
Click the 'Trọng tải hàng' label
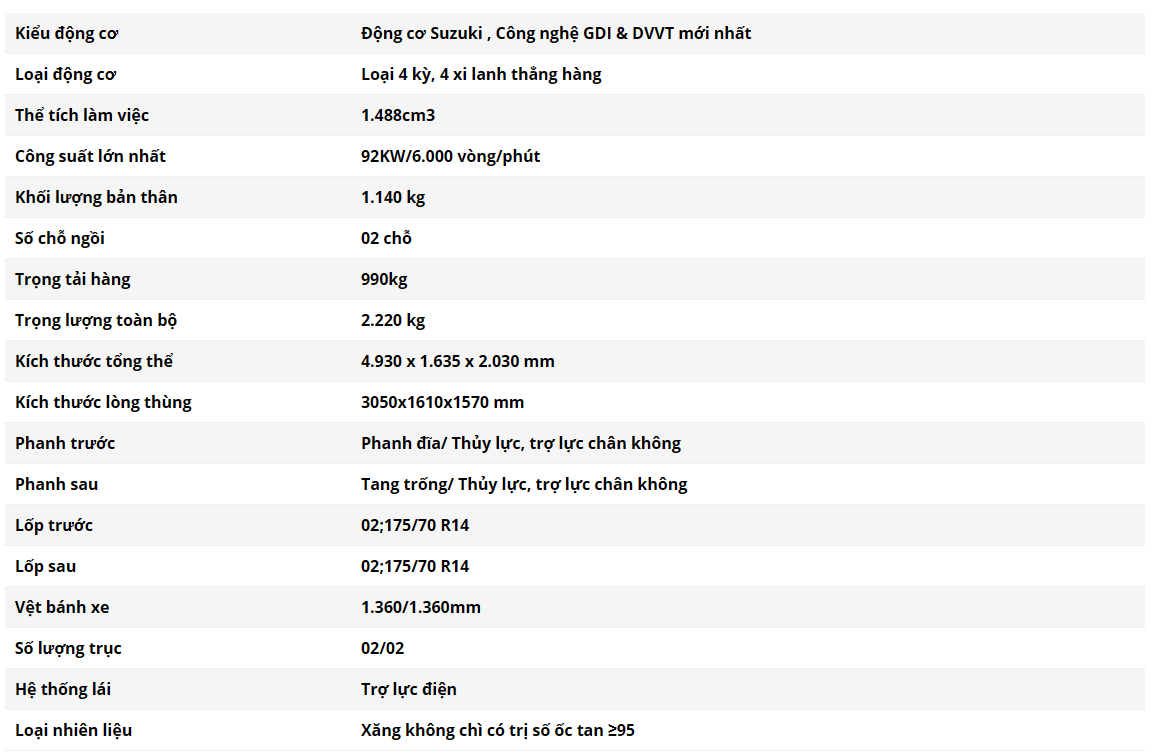click(x=72, y=279)
